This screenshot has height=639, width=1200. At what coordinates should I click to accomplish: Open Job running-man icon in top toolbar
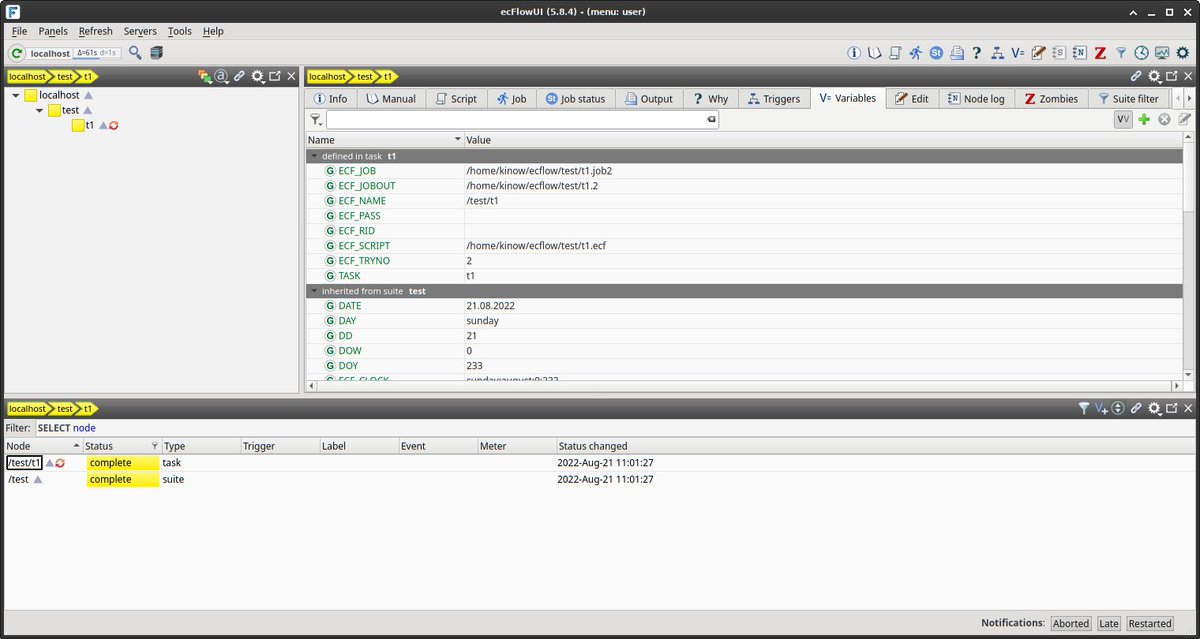915,53
